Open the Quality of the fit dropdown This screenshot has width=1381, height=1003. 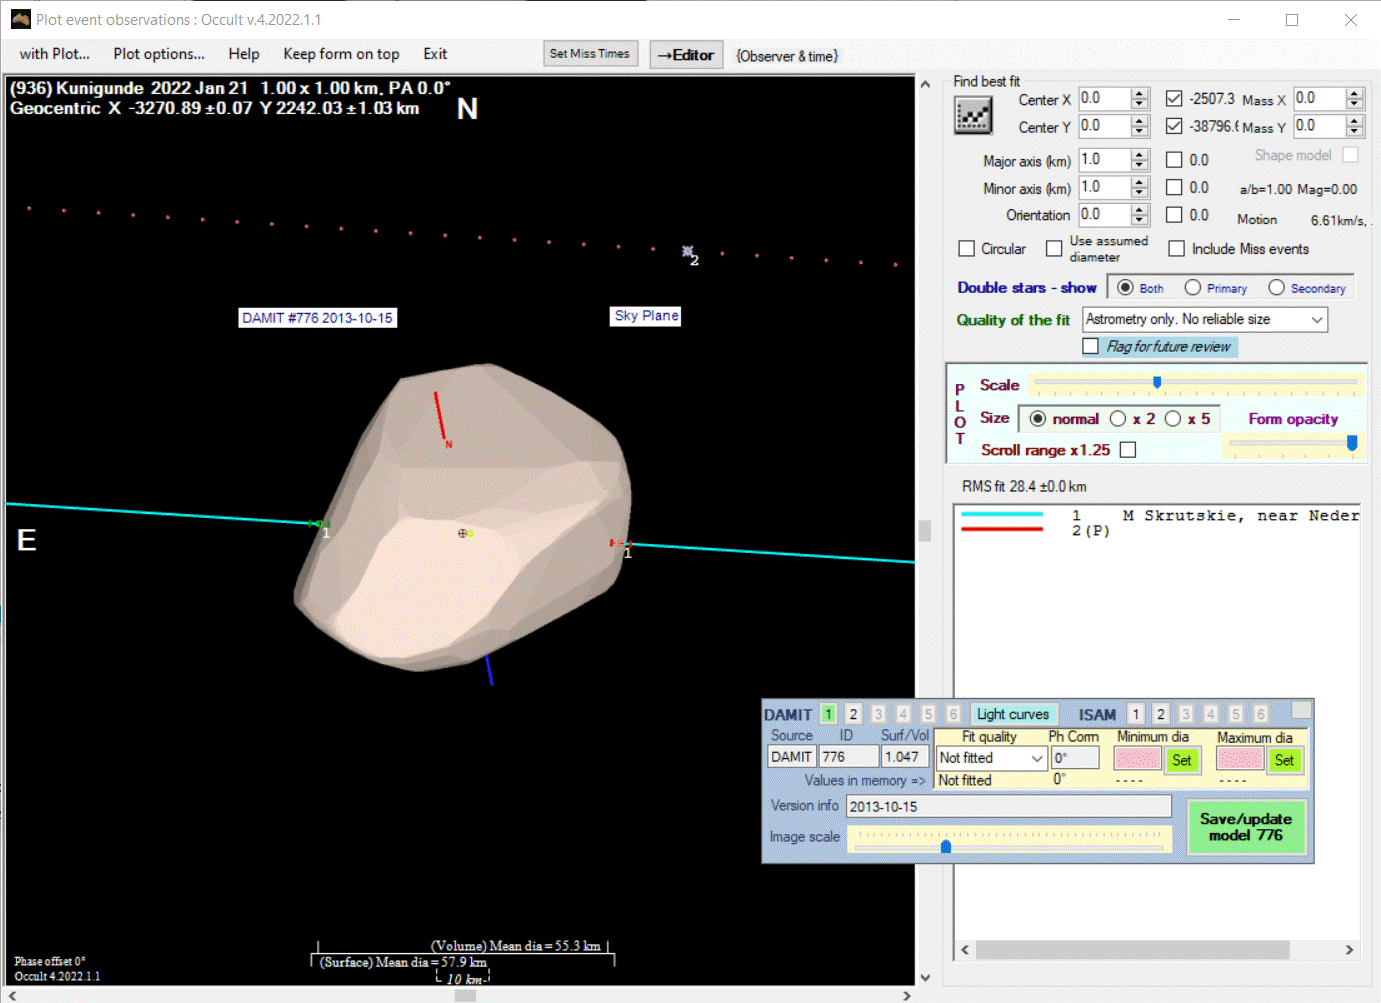tap(1316, 320)
